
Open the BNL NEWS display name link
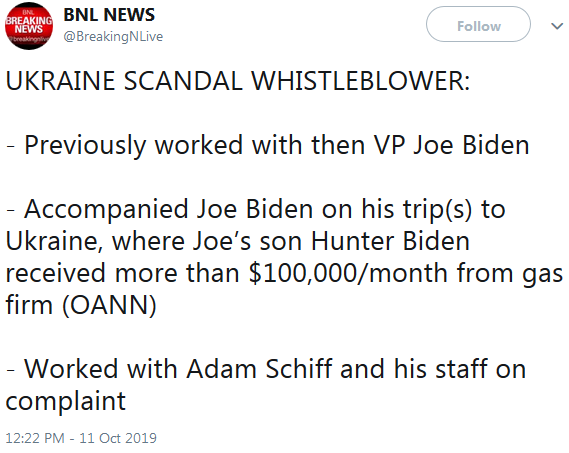[109, 15]
